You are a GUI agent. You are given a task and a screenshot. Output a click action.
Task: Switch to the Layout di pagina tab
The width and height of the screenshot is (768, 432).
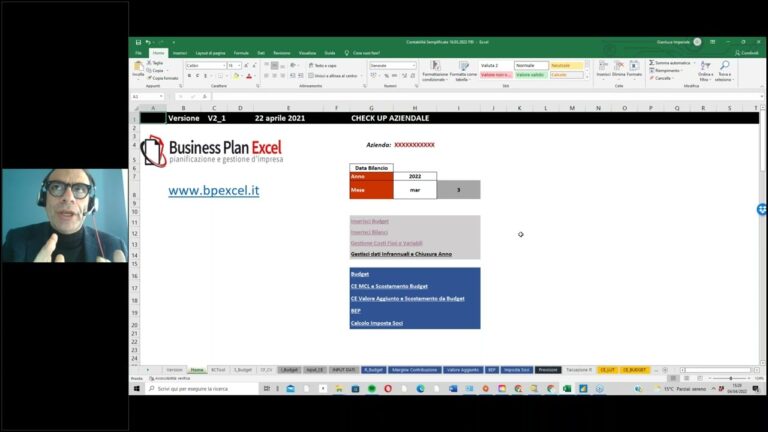coord(211,53)
